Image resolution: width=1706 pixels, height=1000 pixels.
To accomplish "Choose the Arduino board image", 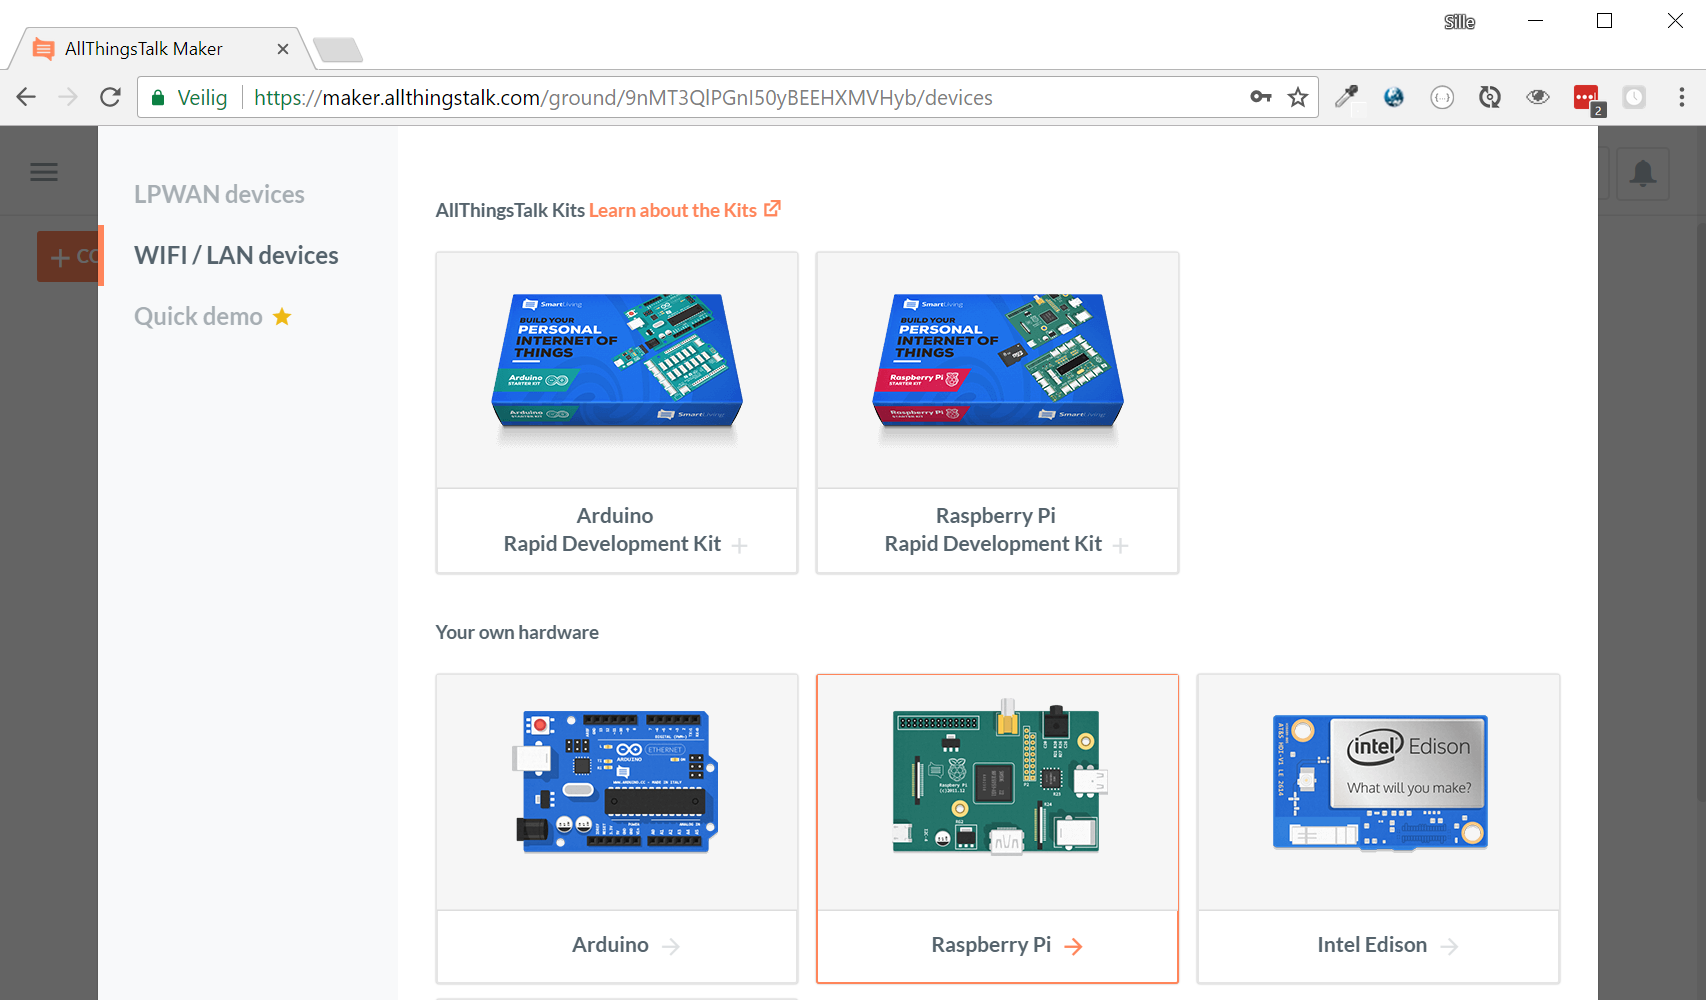I will coord(617,792).
